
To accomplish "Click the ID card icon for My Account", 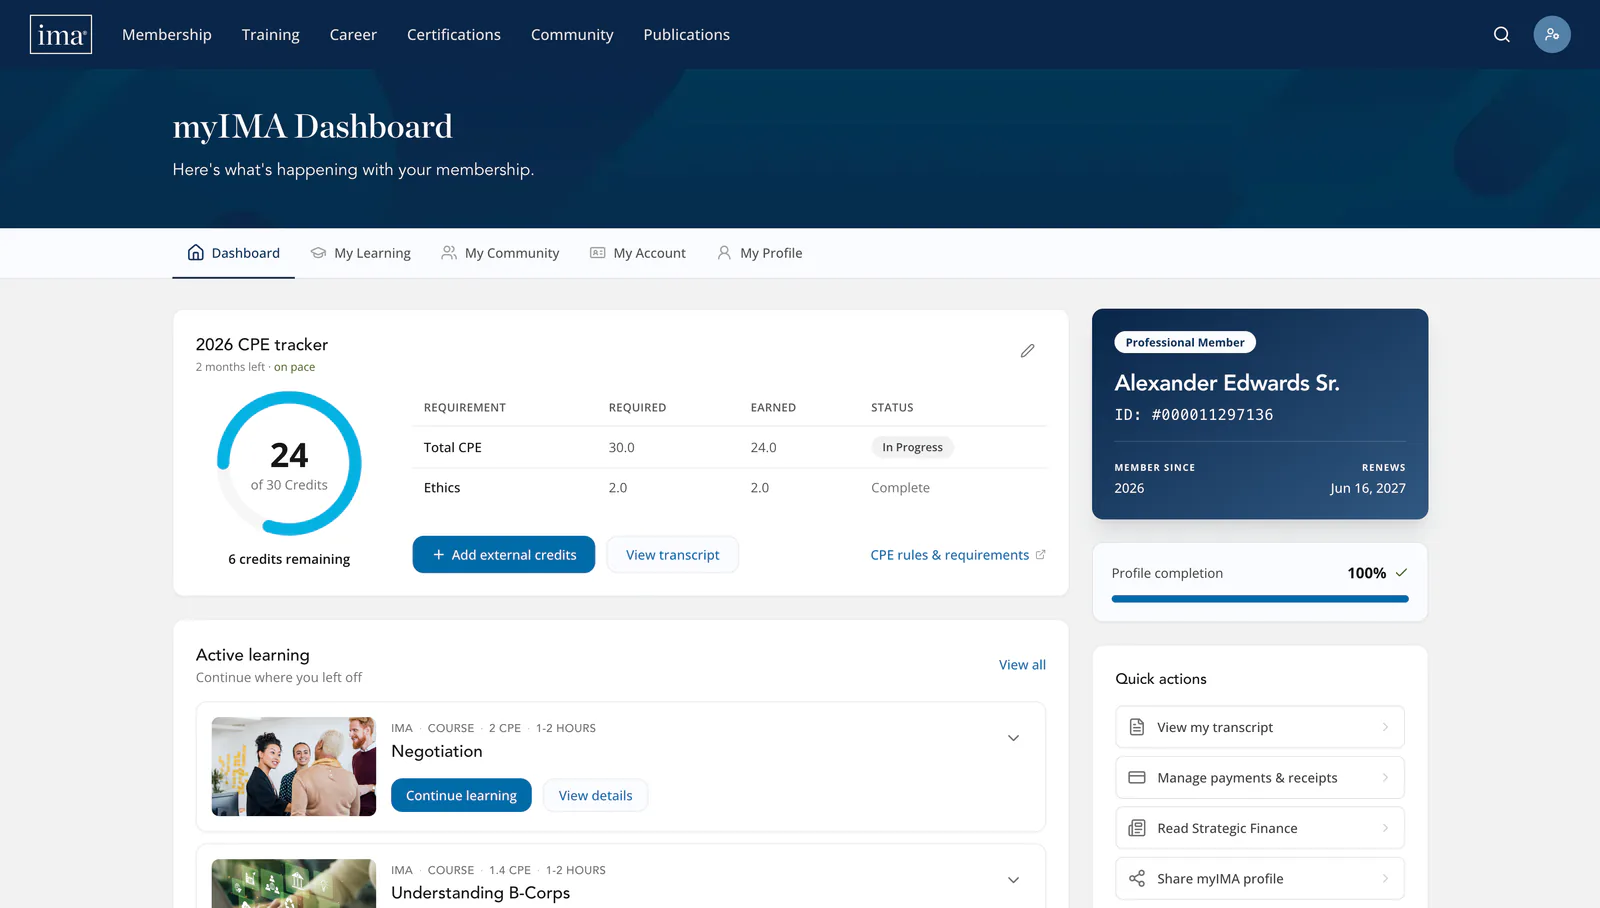I will pos(598,253).
